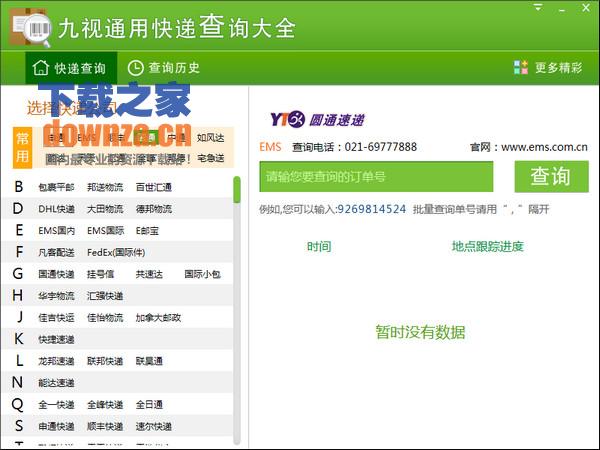Viewport: 600px width, 450px height.
Task: Select 宅急送 in common couriers
Action: [210, 158]
